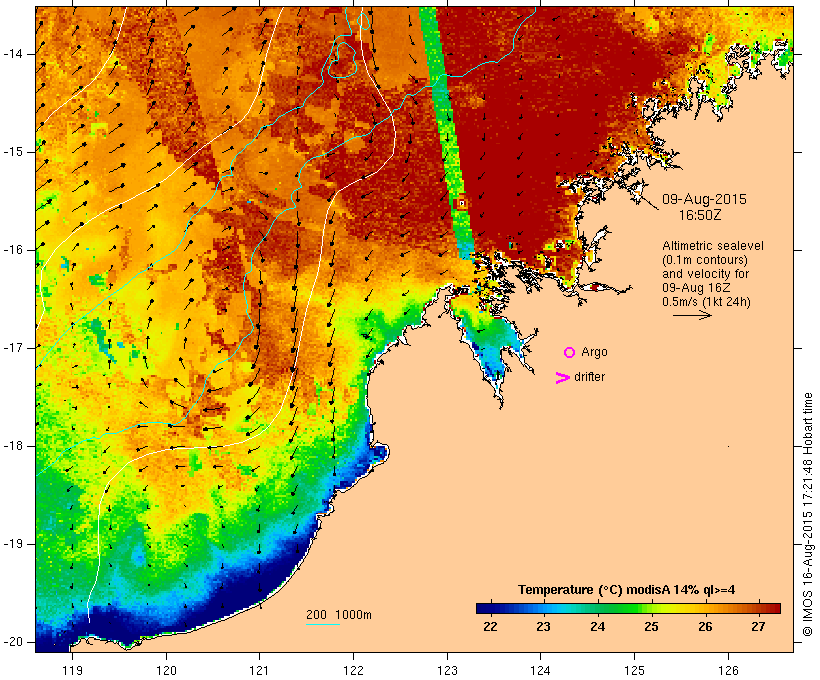Click longitude axis label 119
This screenshot has width=820, height=680.
[72, 671]
